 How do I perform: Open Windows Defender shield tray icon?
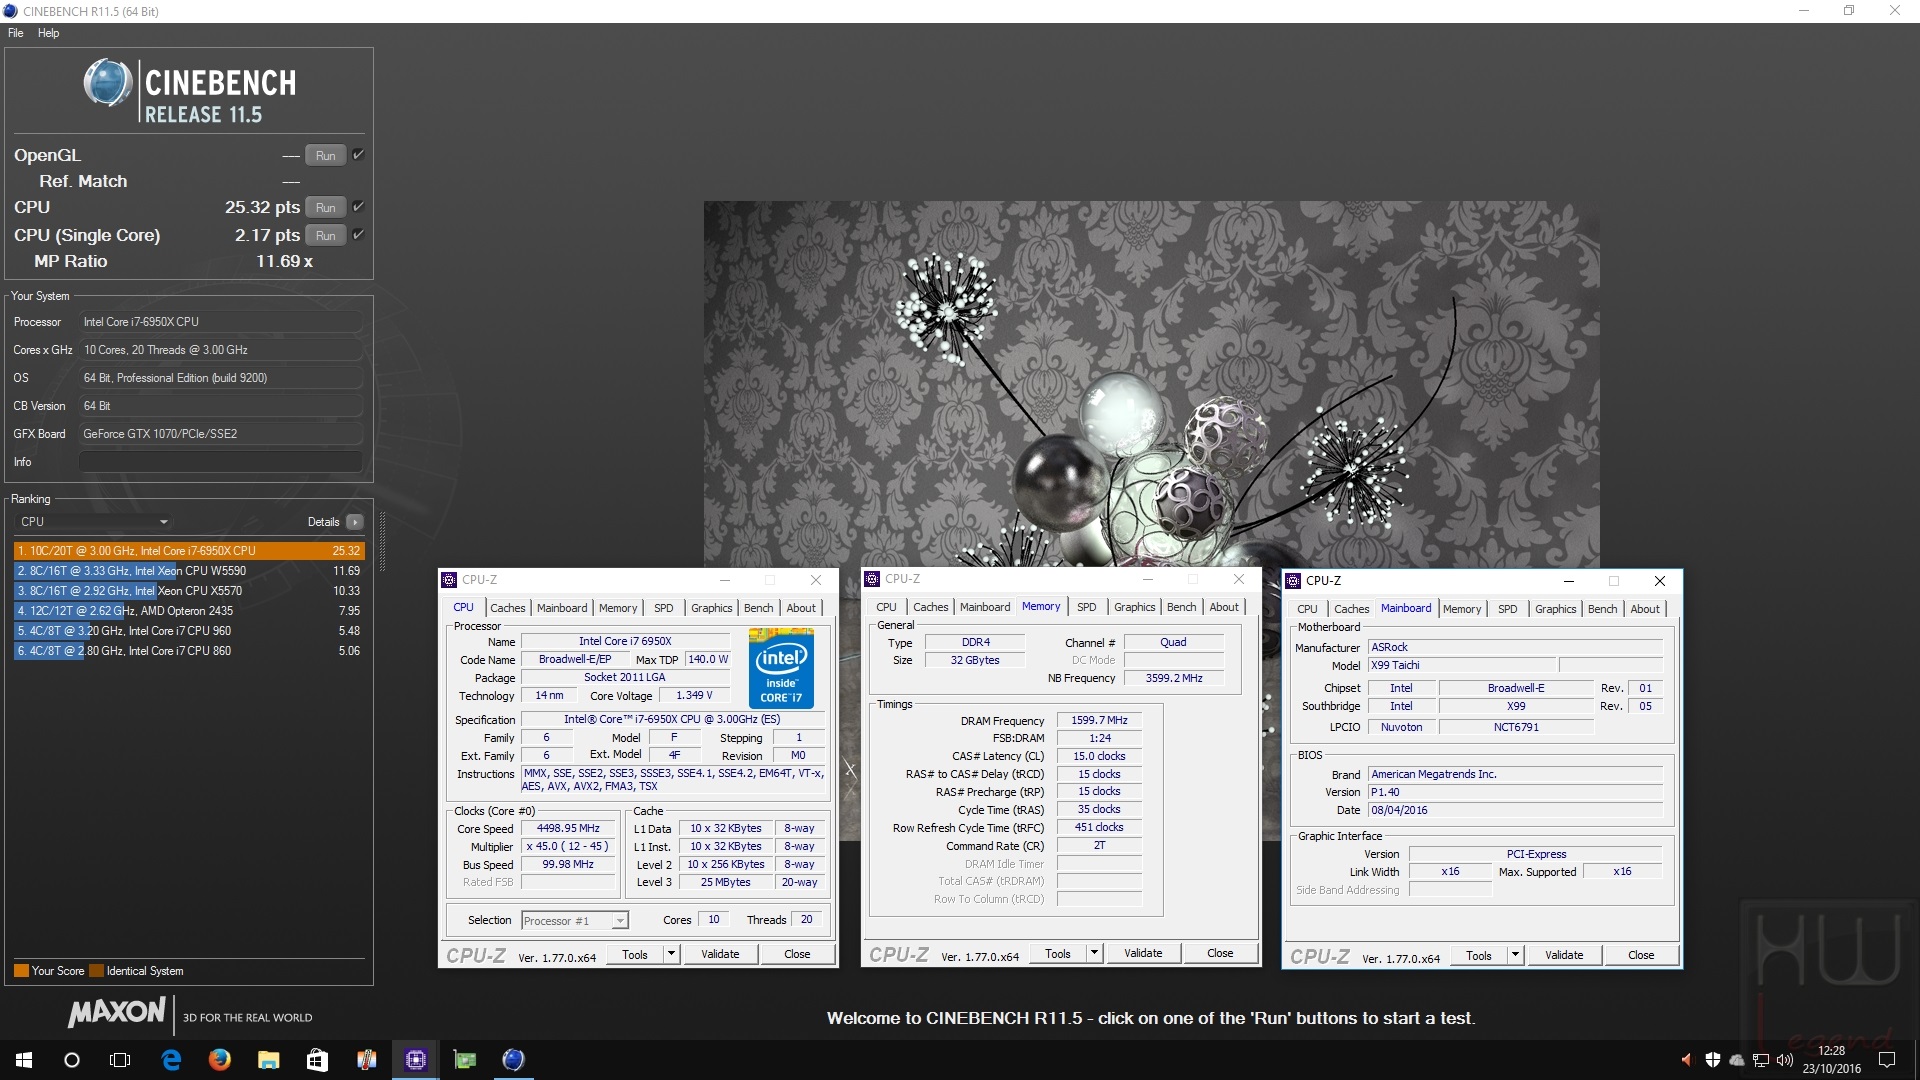tap(1712, 1060)
